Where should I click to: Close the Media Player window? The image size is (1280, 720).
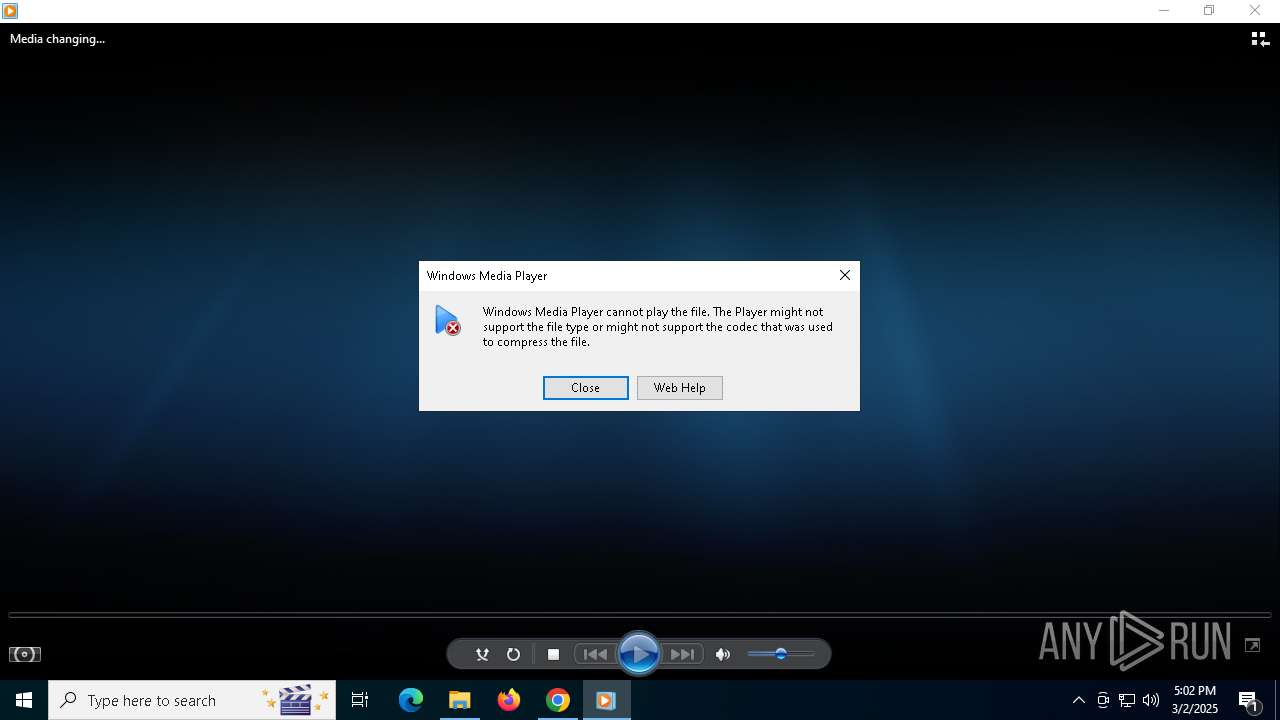1255,11
